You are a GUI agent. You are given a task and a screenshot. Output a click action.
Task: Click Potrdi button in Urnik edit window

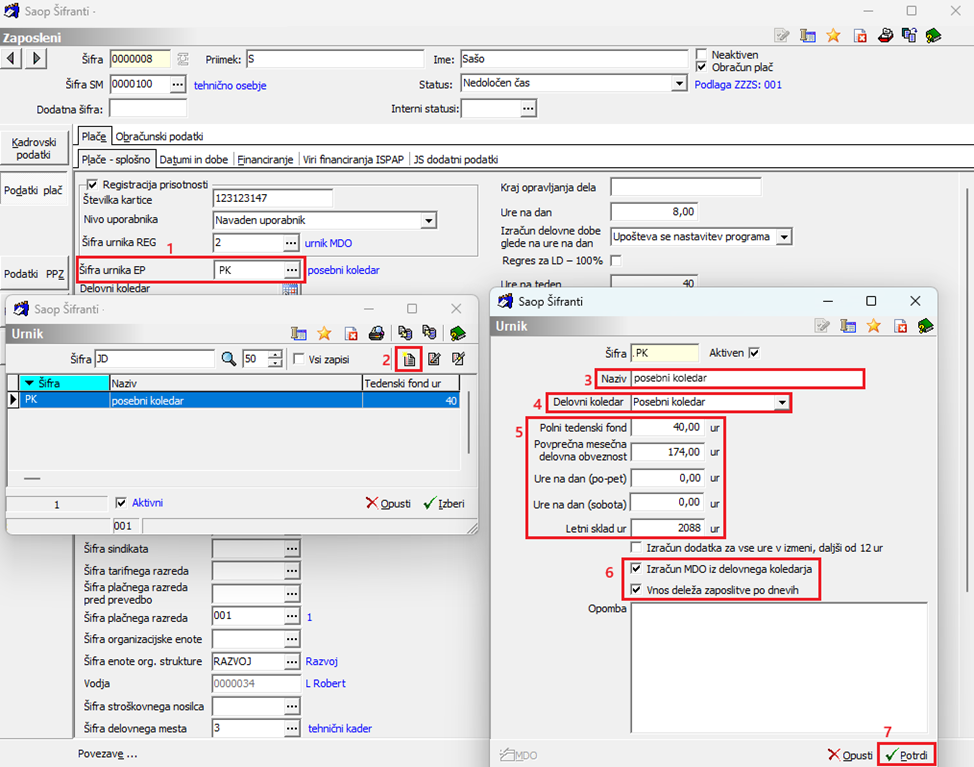[x=906, y=755]
